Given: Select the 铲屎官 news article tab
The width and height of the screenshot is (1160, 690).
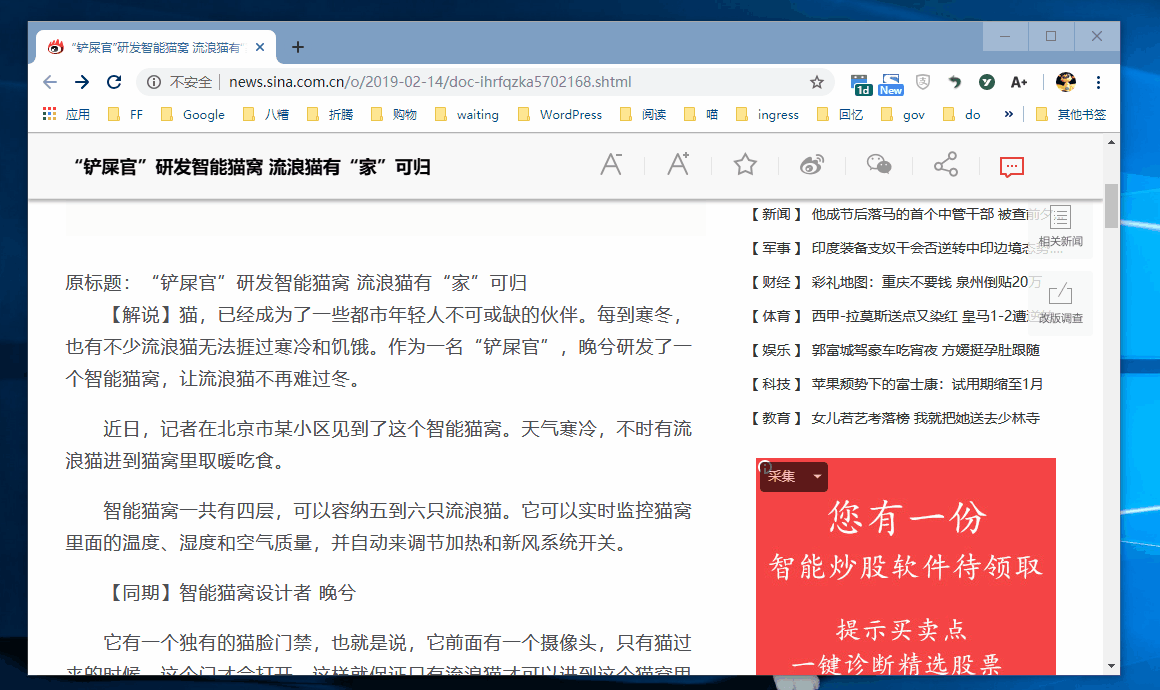Looking at the screenshot, I should tap(150, 46).
